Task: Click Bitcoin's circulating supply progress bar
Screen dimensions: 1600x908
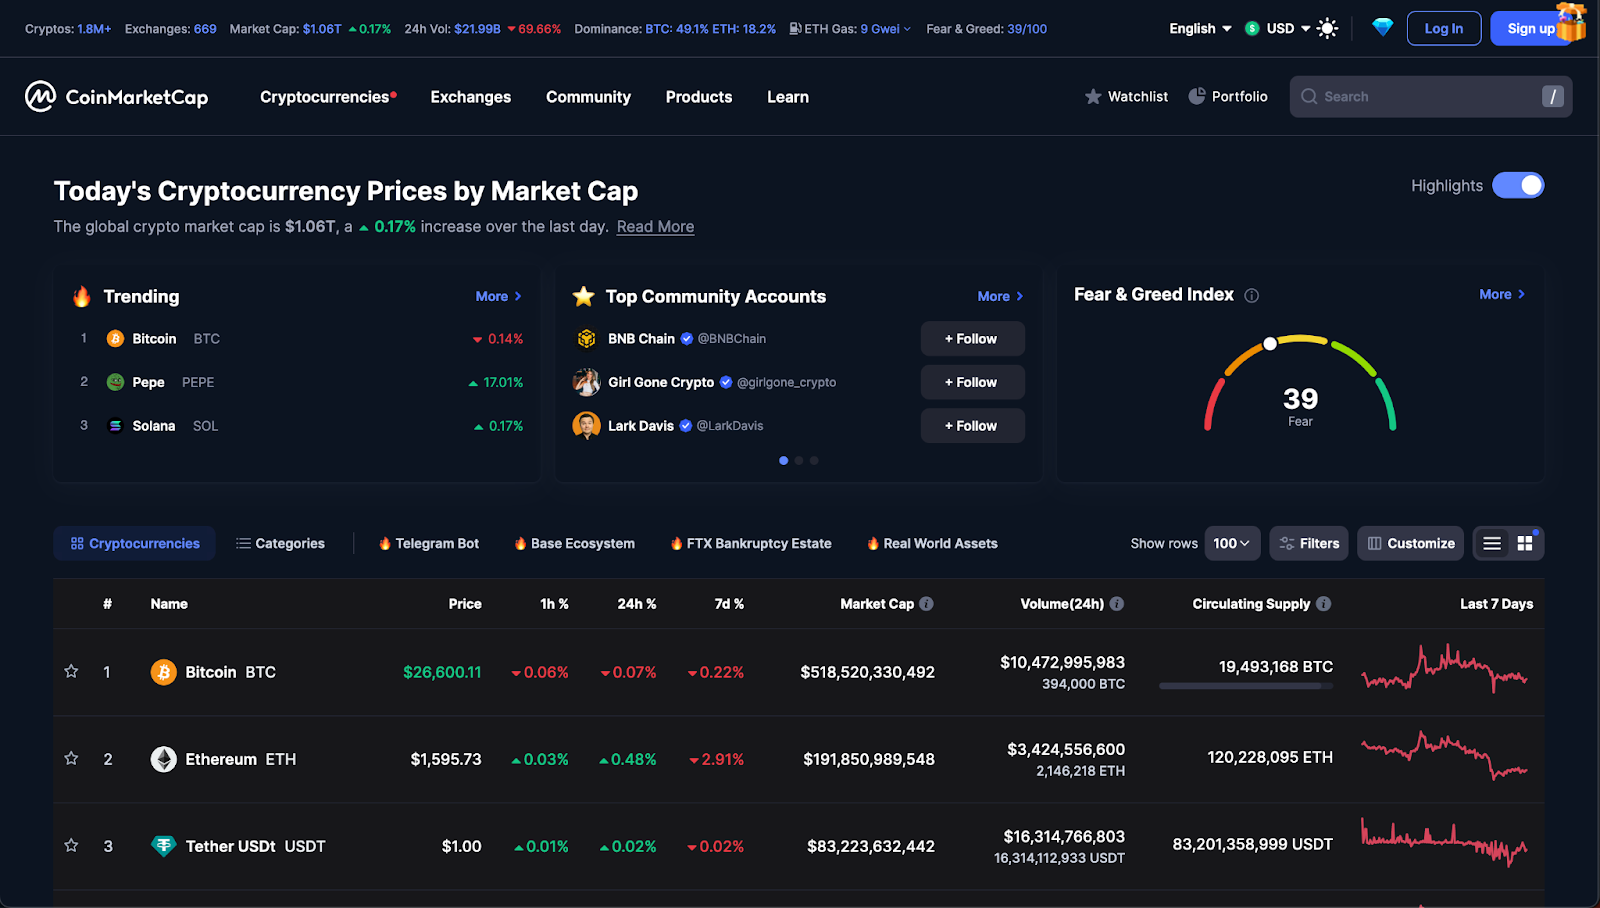Action: point(1245,686)
